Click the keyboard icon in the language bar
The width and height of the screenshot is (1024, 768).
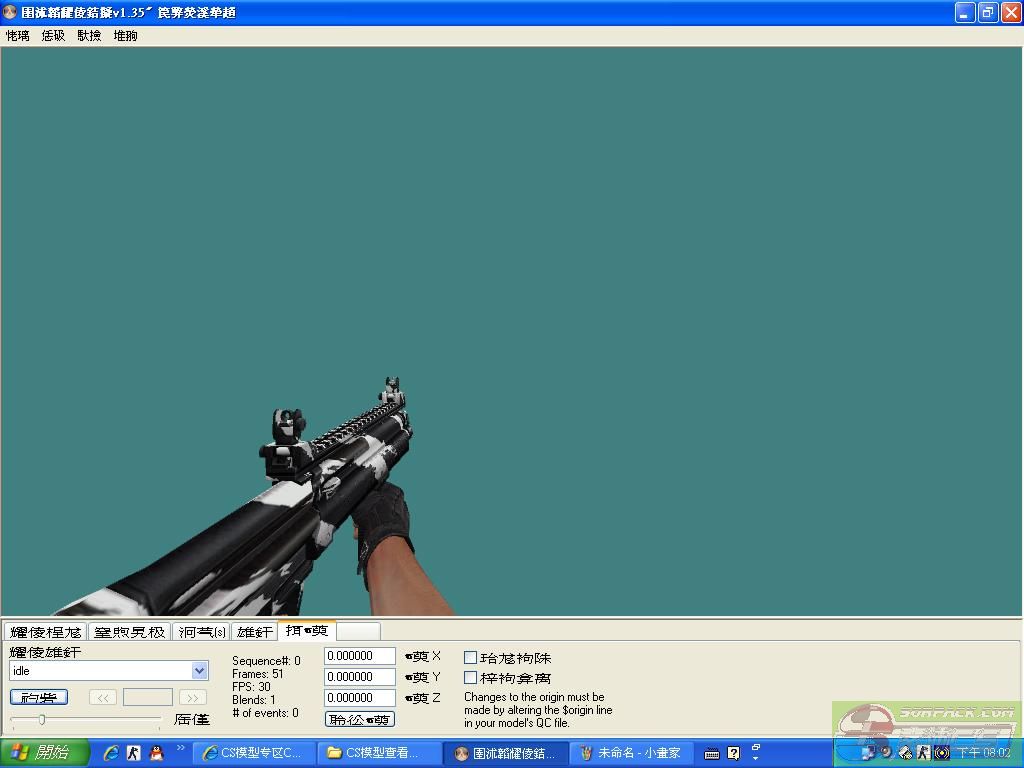click(711, 753)
